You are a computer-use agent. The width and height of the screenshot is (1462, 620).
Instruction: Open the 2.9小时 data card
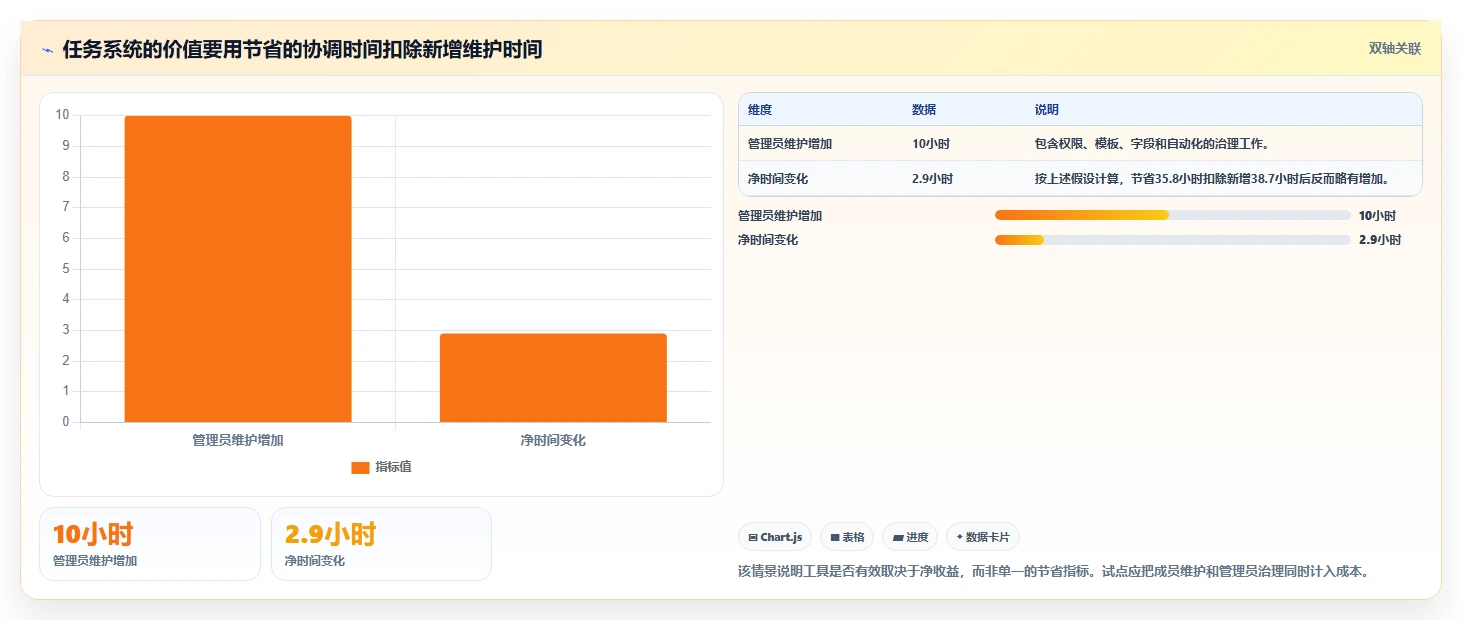tap(381, 544)
